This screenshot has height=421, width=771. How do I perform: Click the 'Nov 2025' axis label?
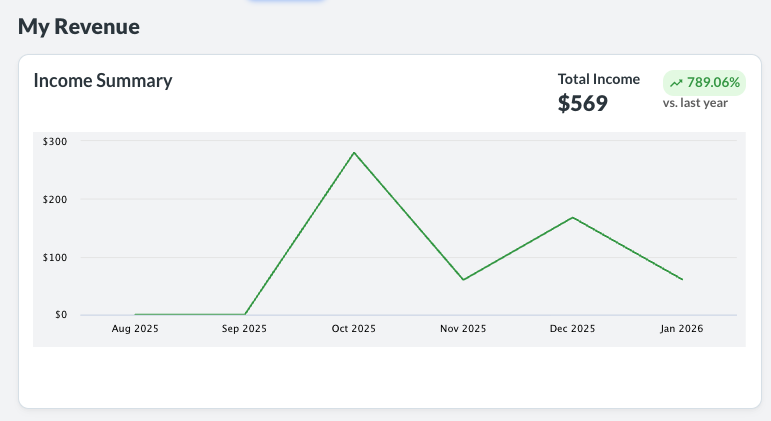(x=463, y=329)
